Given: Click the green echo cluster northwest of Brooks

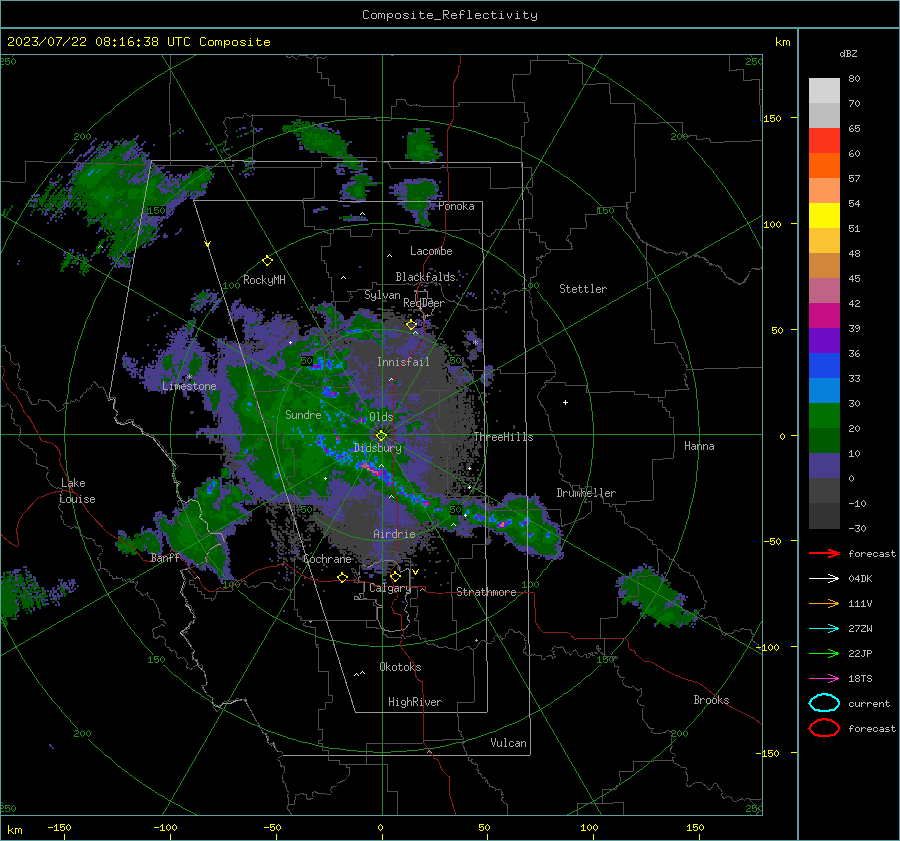Looking at the screenshot, I should [655, 597].
